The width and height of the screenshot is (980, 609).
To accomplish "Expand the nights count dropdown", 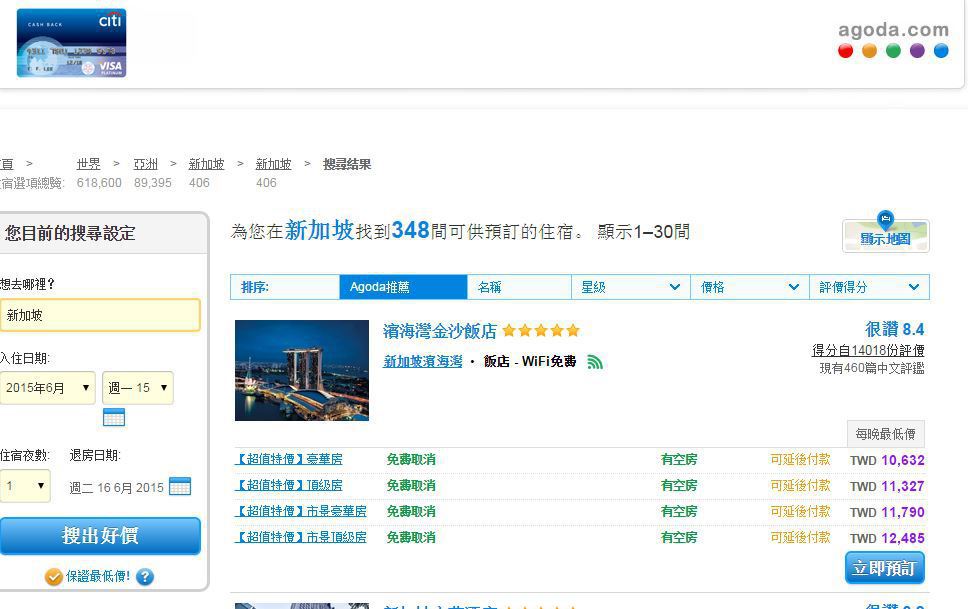I will [x=26, y=486].
